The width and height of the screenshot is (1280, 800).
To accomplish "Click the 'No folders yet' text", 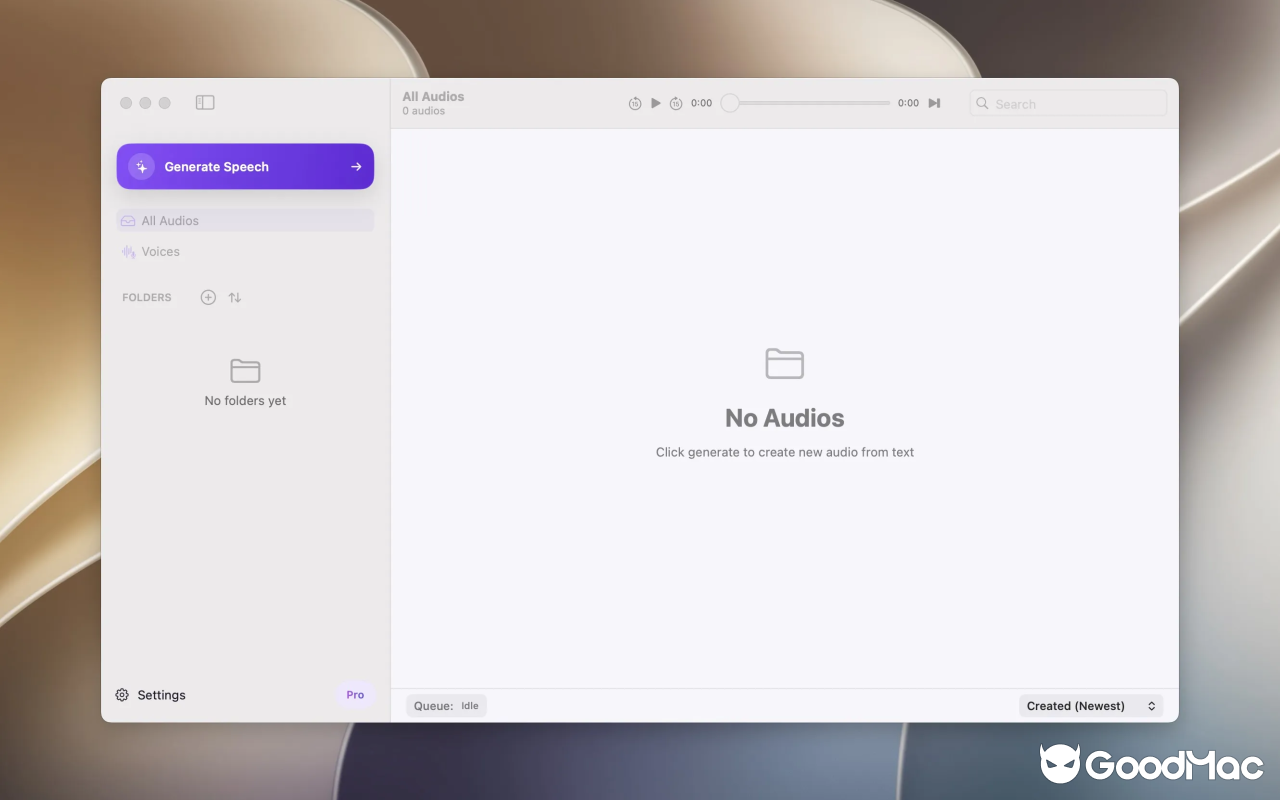I will pos(245,401).
